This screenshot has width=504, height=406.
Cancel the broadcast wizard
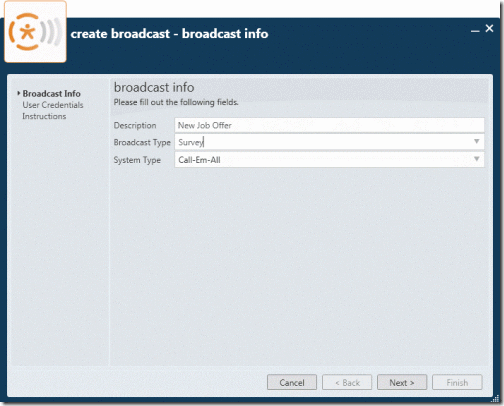click(x=292, y=382)
